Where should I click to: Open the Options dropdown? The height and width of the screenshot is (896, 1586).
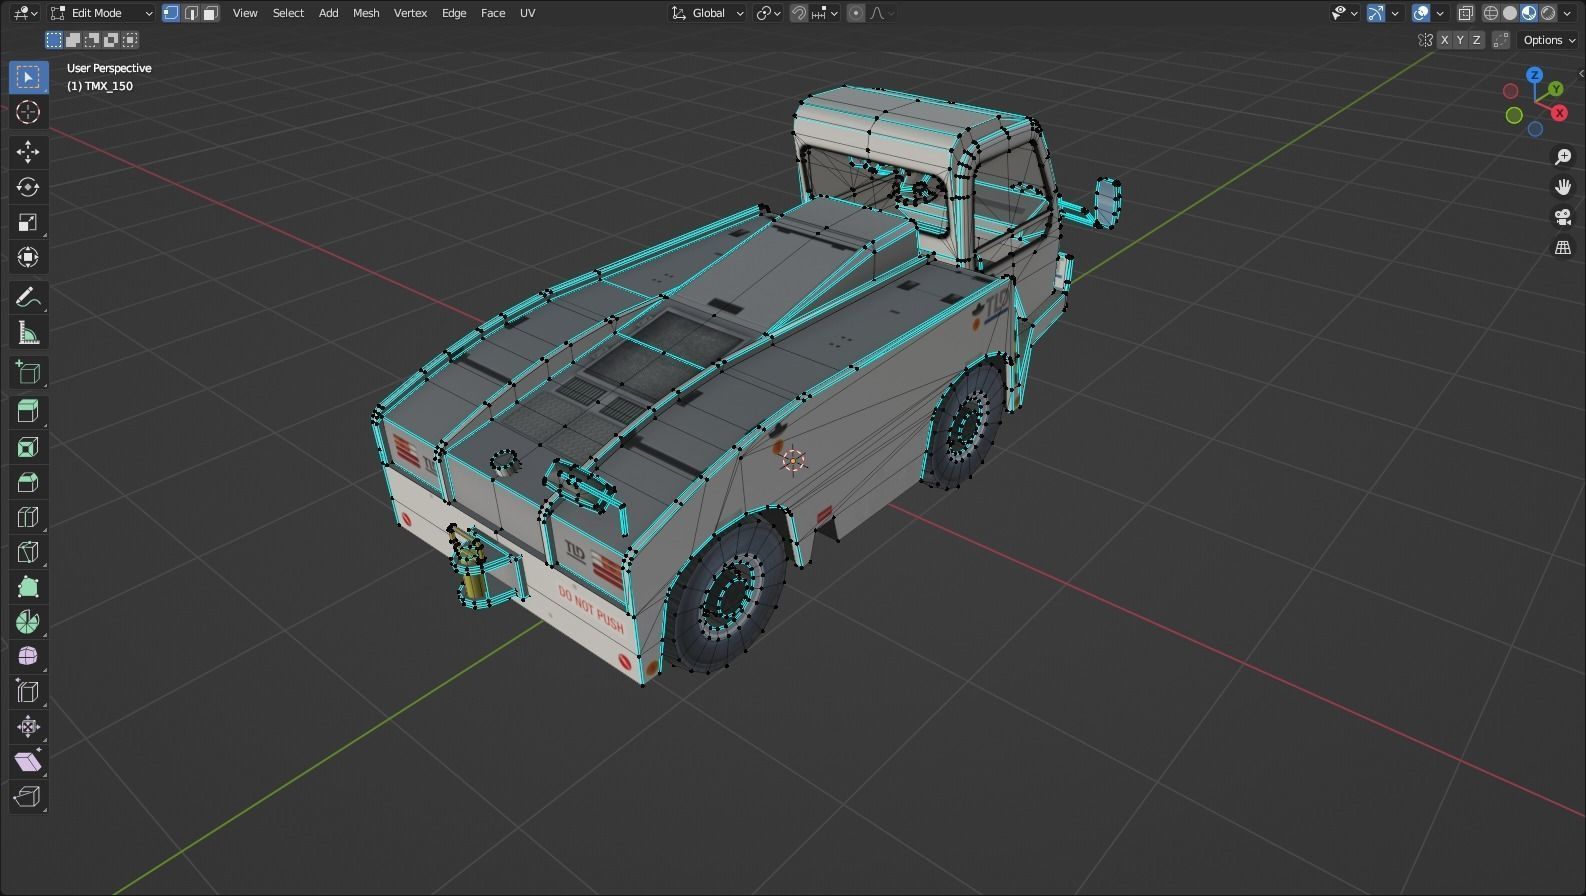tap(1548, 40)
